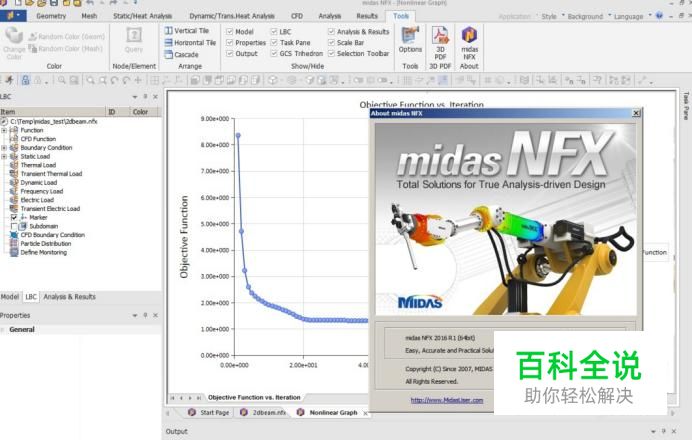The width and height of the screenshot is (692, 440).
Task: Collapse the General properties group
Action: click(3, 330)
